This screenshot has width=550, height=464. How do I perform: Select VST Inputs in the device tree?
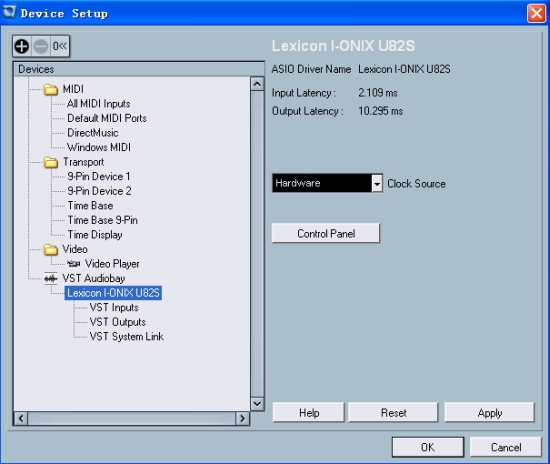[x=114, y=308]
